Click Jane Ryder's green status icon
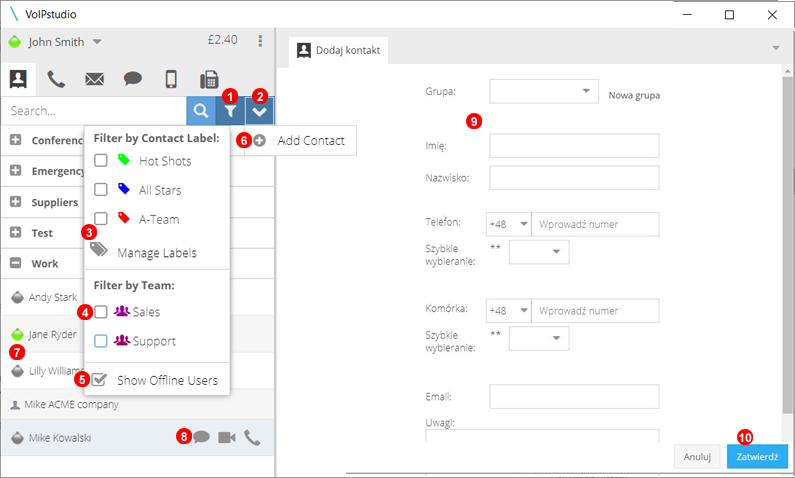The width and height of the screenshot is (795, 478). tap(18, 334)
